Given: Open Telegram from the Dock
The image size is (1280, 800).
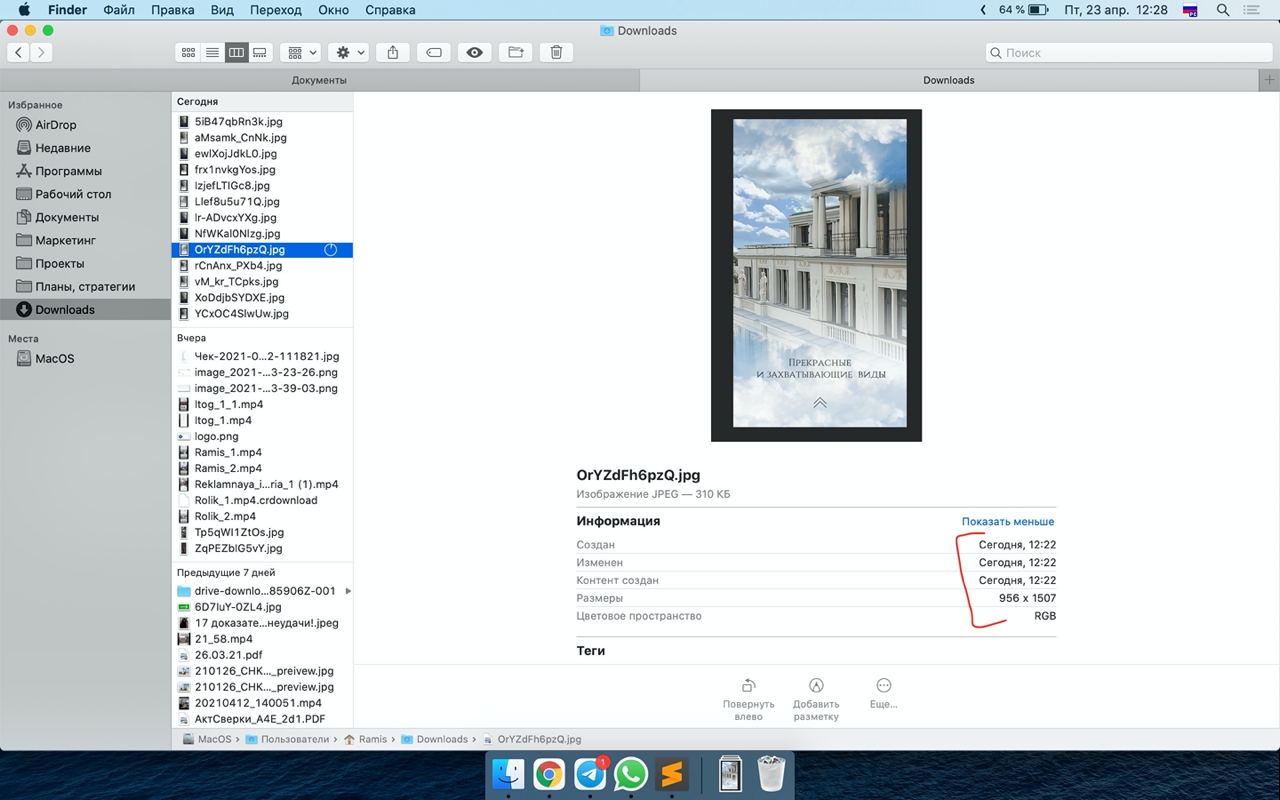Looking at the screenshot, I should click(589, 774).
